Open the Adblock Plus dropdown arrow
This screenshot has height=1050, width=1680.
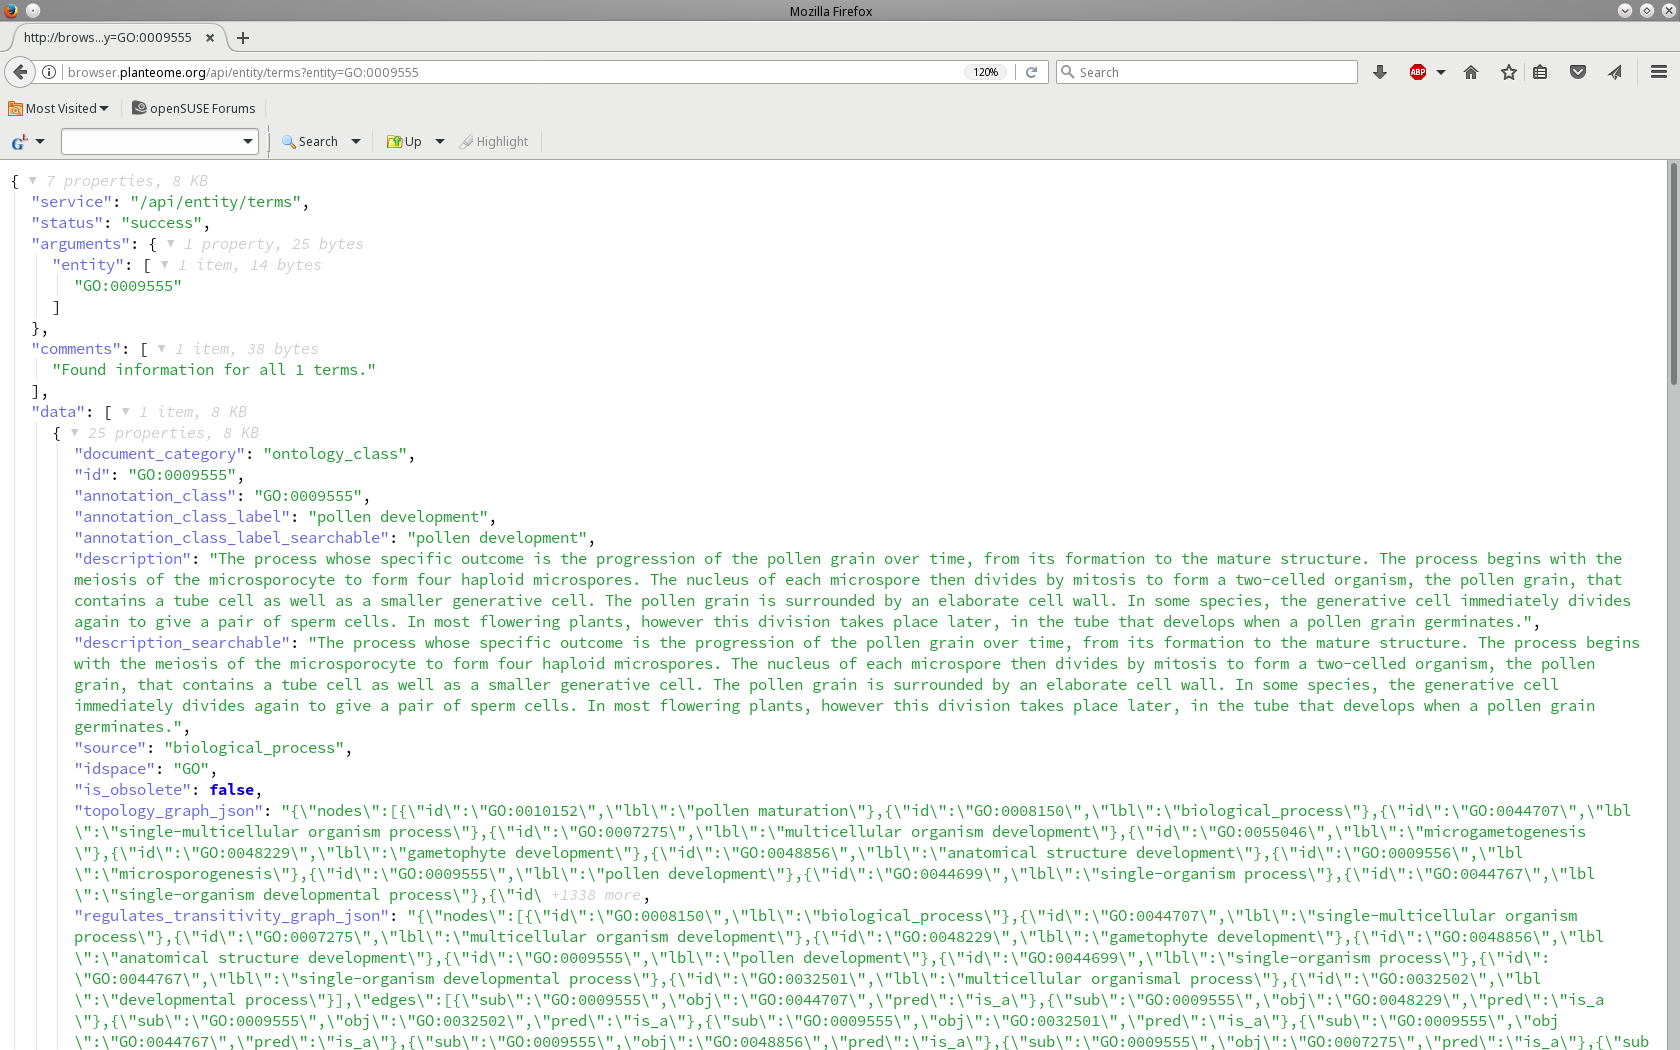click(x=1441, y=72)
